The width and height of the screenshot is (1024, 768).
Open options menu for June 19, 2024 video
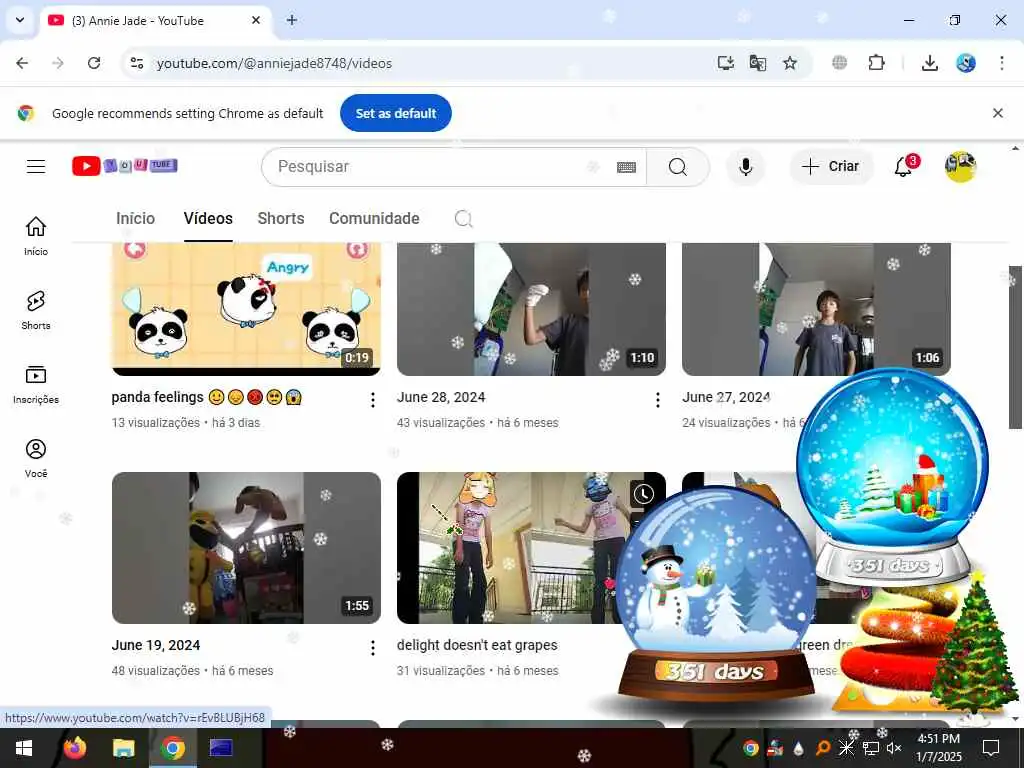coord(372,647)
